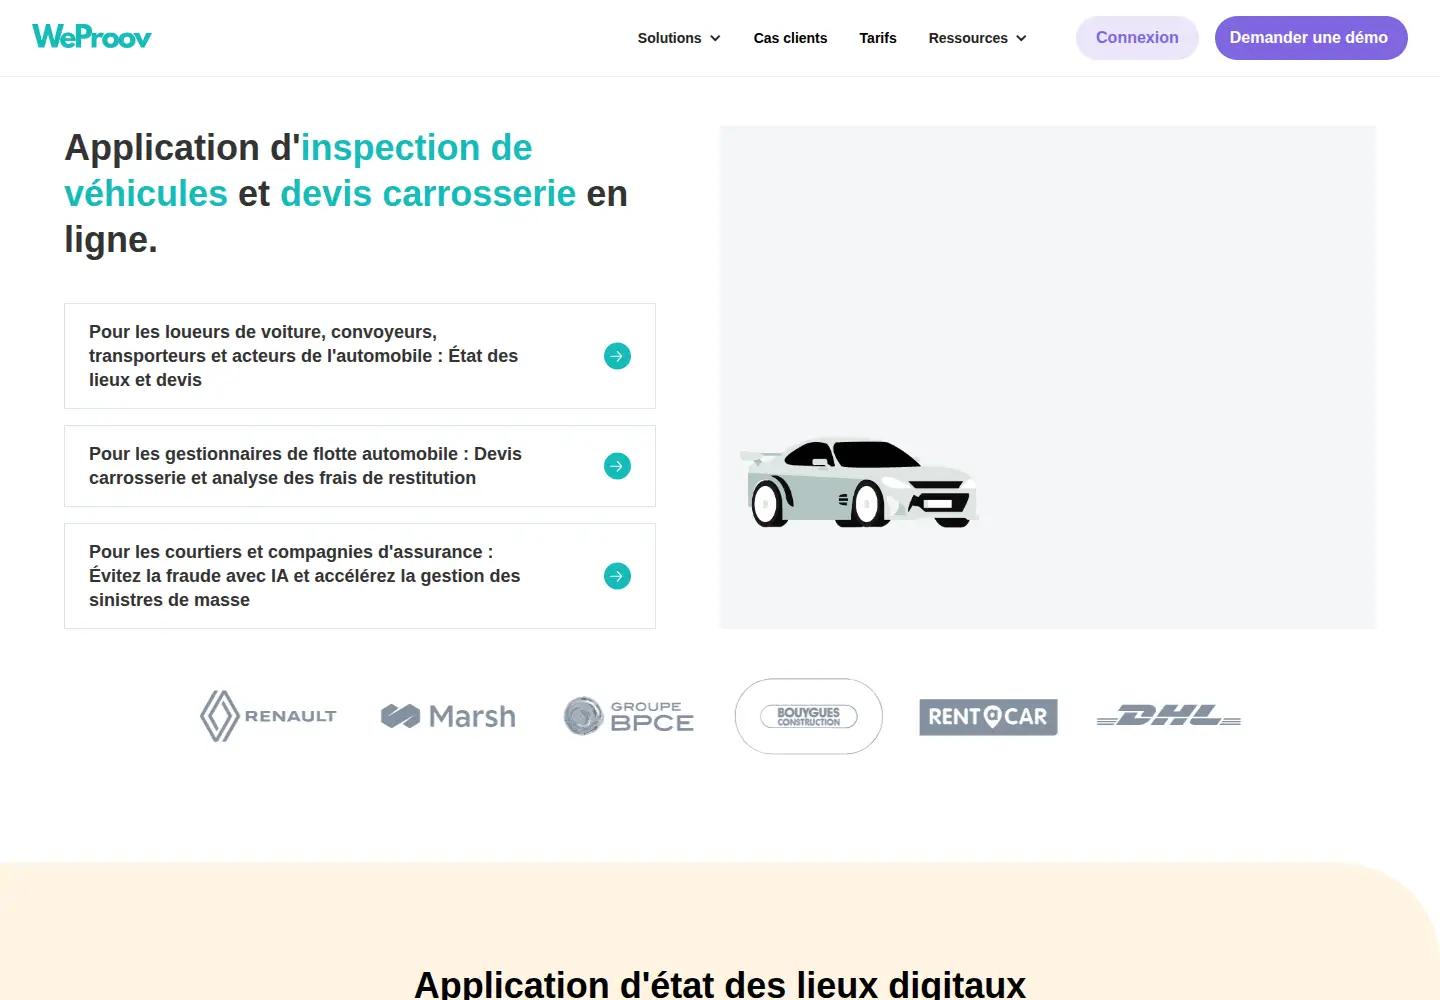Click the Connexion button

[x=1137, y=38]
